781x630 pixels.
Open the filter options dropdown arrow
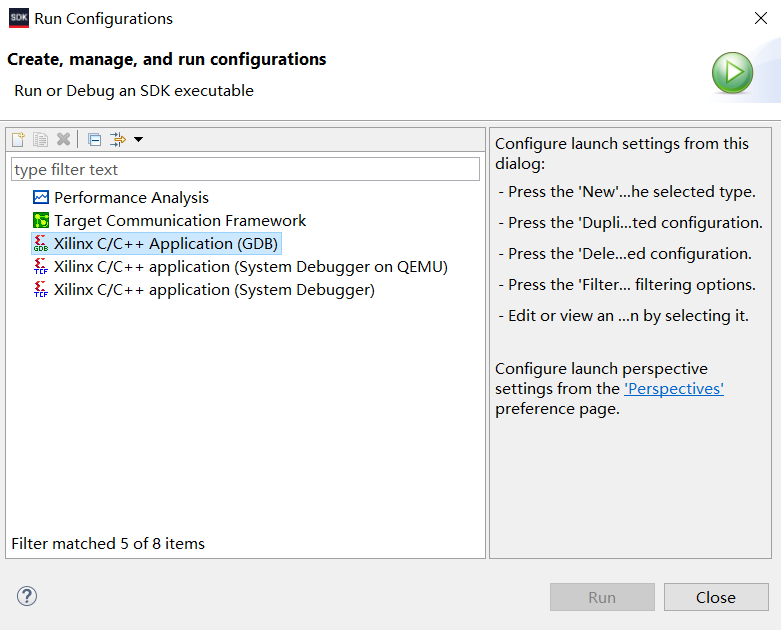coord(138,139)
